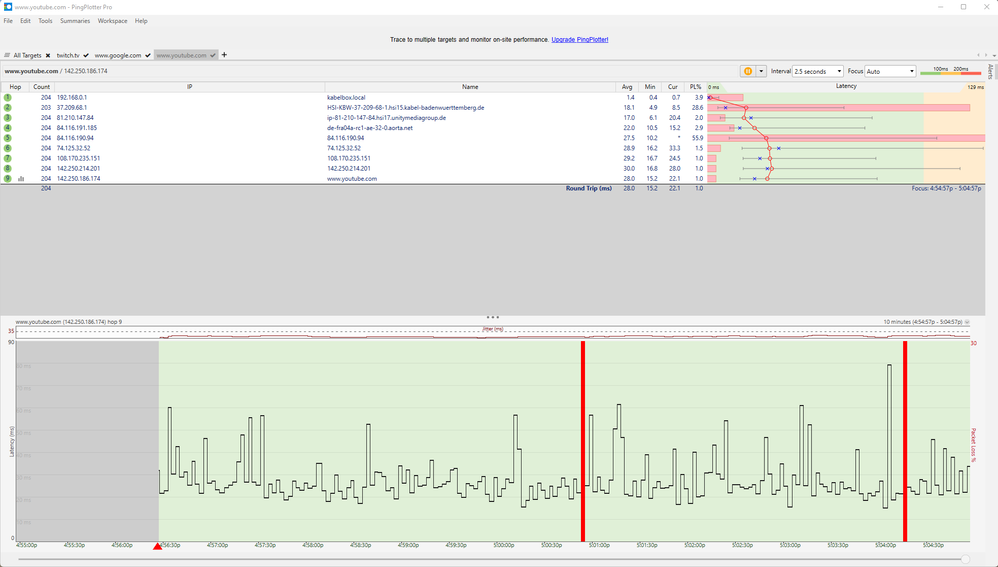Select the hop 5 green circle icon
998x567 pixels.
pyautogui.click(x=8, y=138)
